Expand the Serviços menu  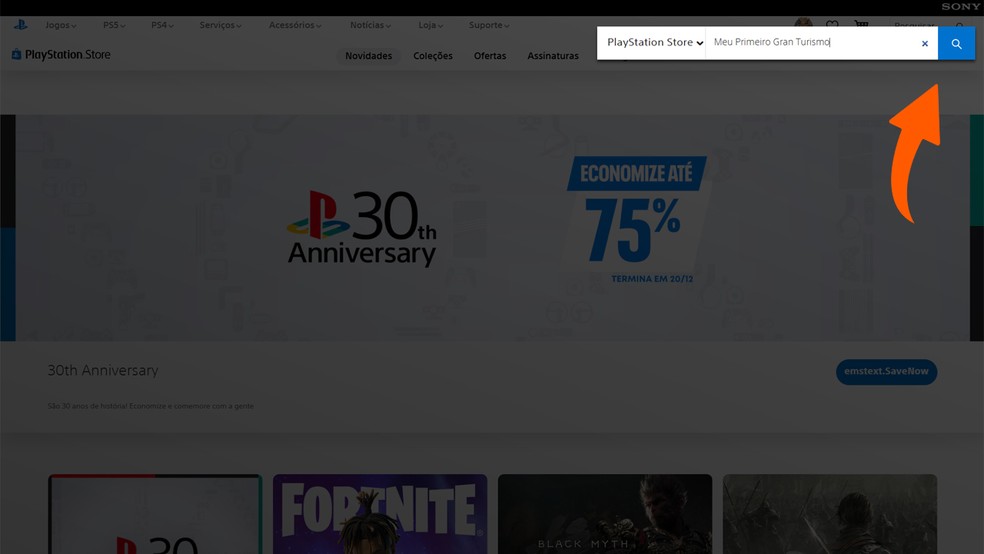click(x=220, y=25)
